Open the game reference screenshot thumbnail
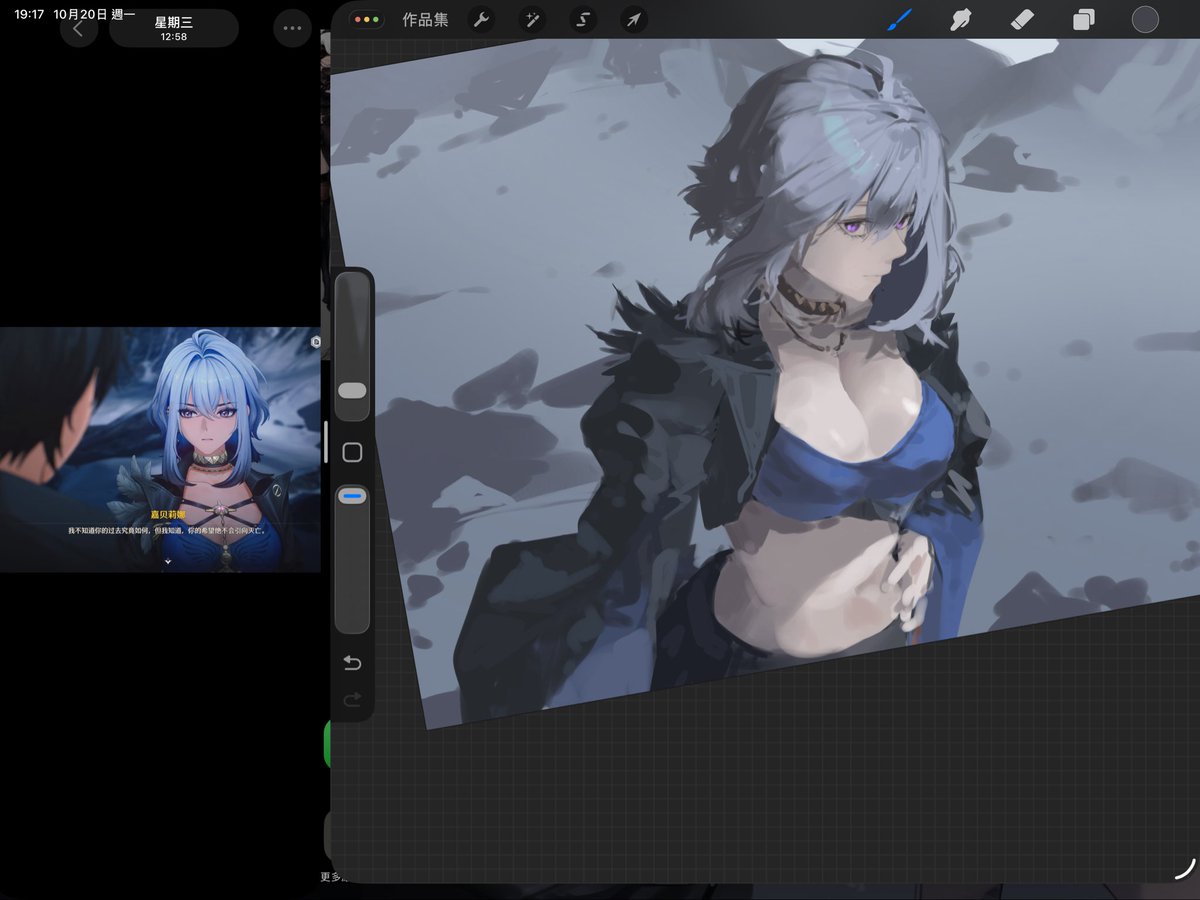 click(160, 449)
